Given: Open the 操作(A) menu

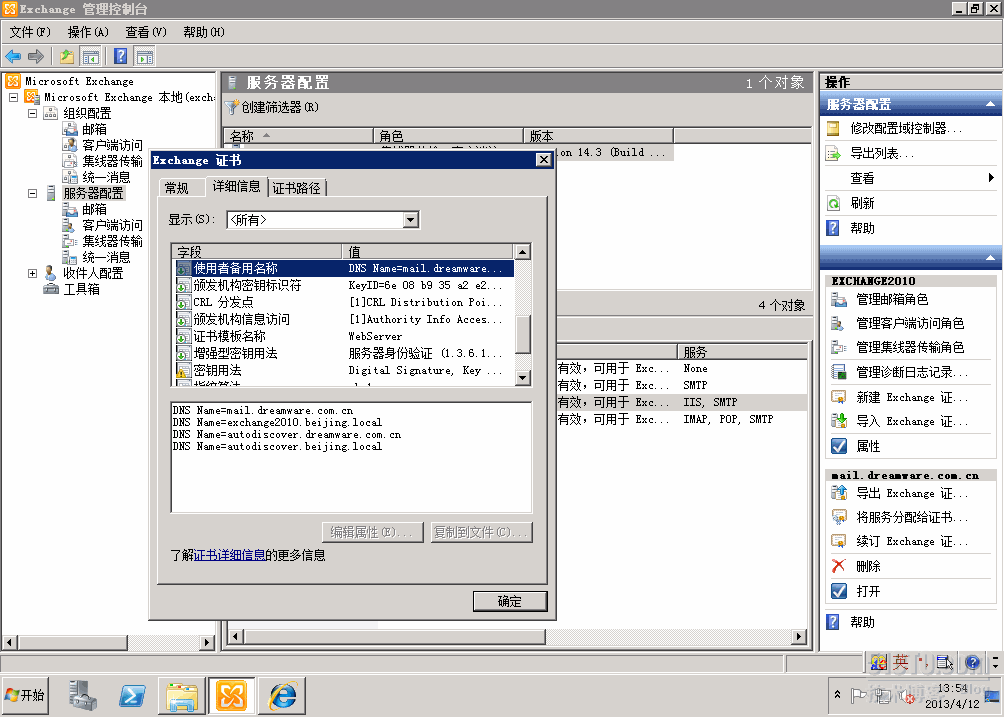Looking at the screenshot, I should point(88,32).
